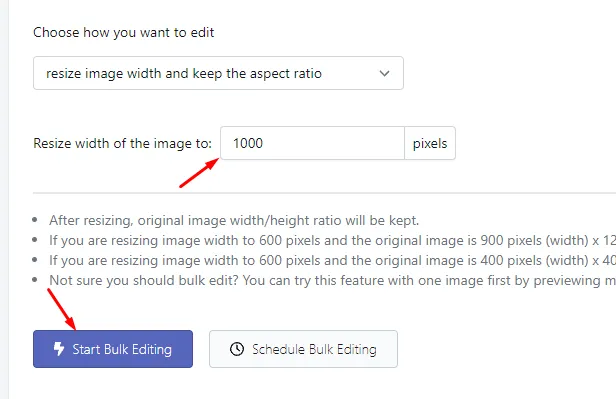Click the 'Not sure you should bulk edit?' note
616x399 pixels.
(332, 280)
